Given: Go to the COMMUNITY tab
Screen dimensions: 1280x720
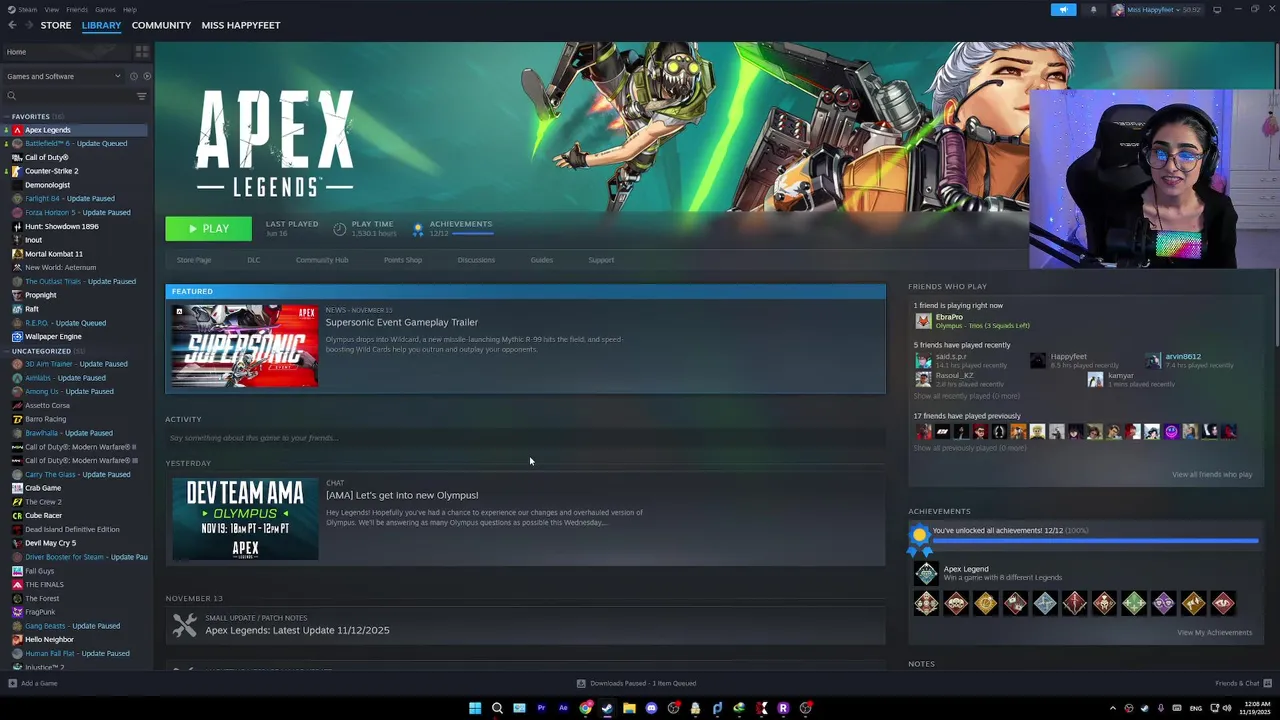Looking at the screenshot, I should coord(161,25).
